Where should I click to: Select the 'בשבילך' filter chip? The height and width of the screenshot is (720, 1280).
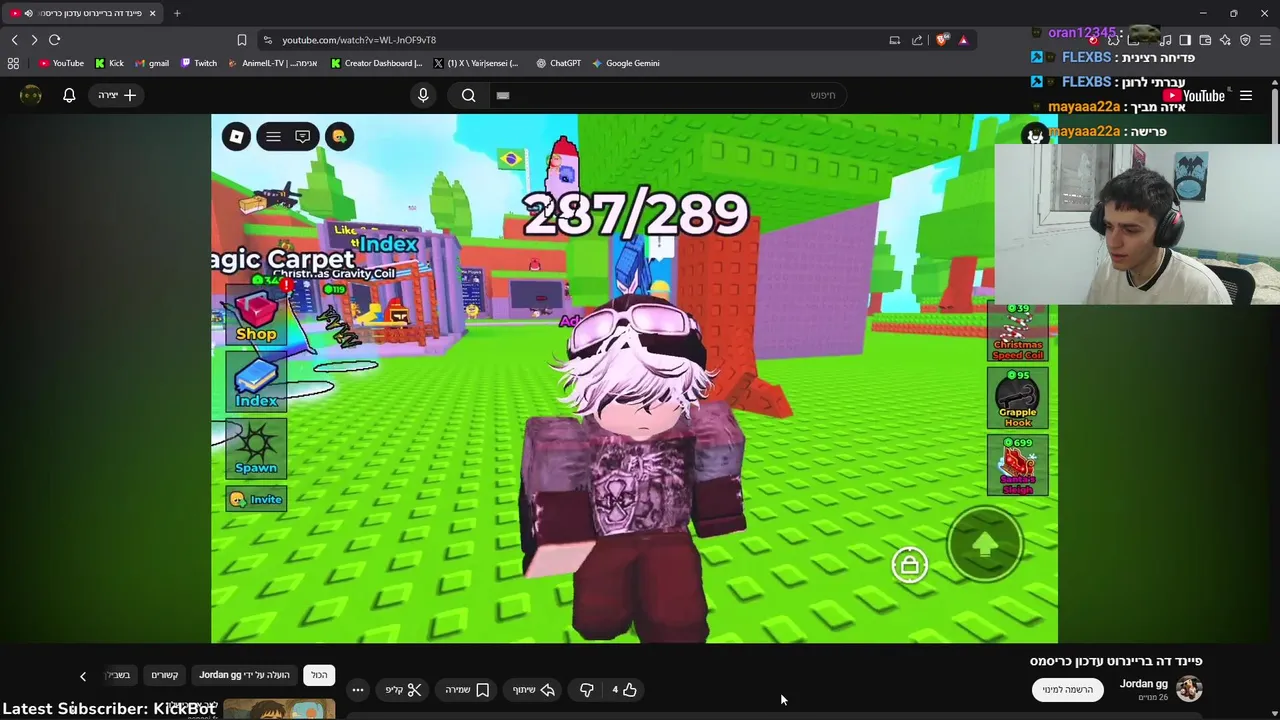pos(119,675)
